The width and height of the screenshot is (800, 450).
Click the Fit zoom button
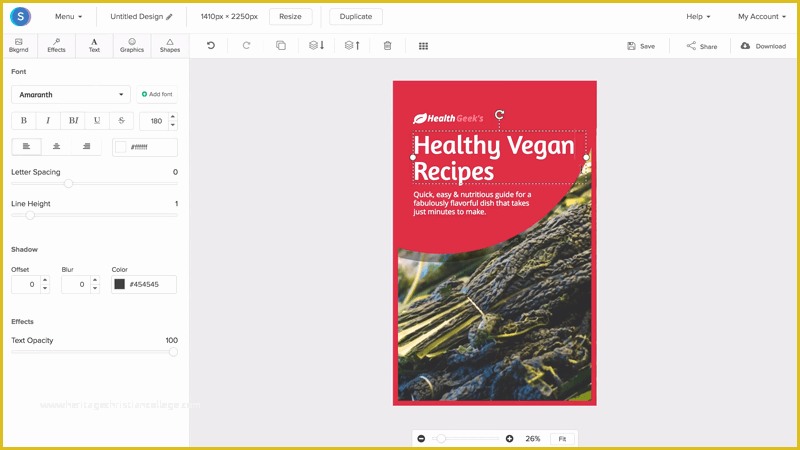click(562, 439)
